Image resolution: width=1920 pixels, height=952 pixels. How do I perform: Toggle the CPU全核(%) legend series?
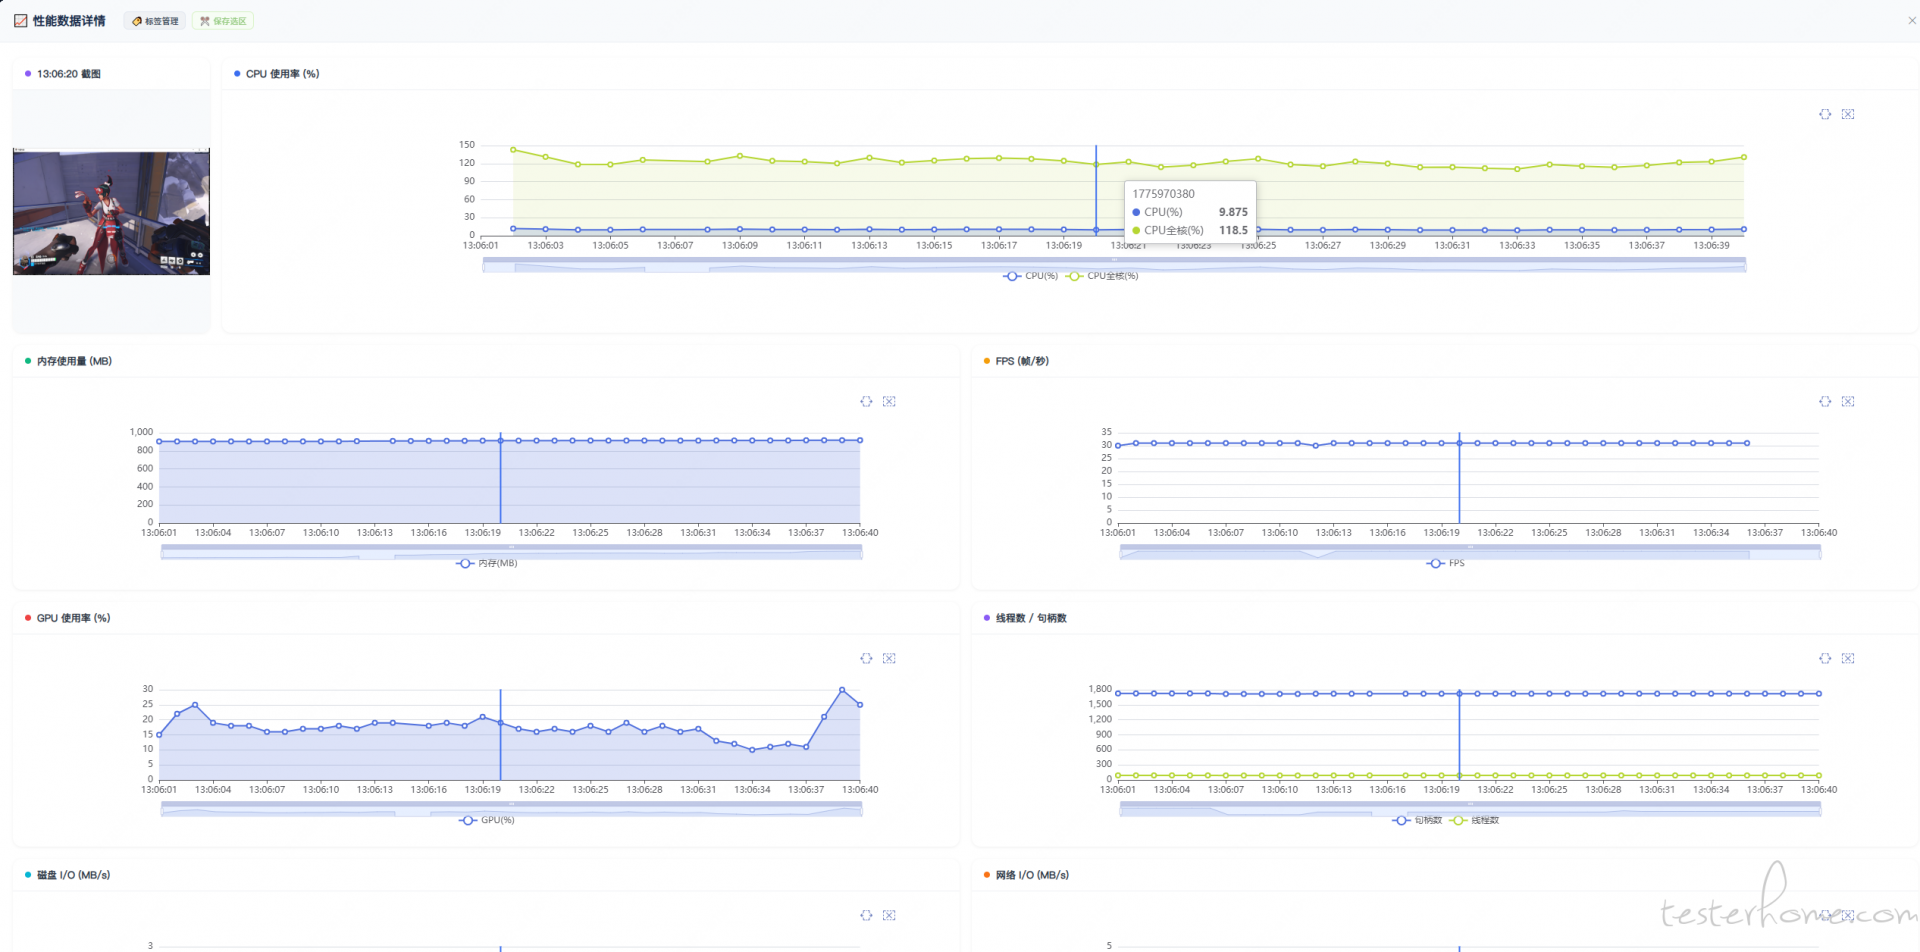tap(1103, 276)
